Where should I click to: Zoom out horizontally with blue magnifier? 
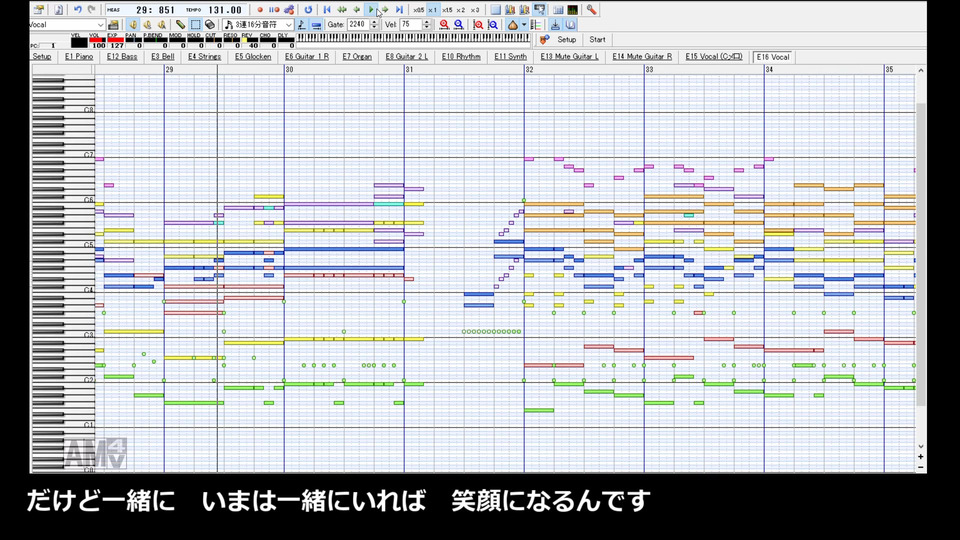point(459,24)
